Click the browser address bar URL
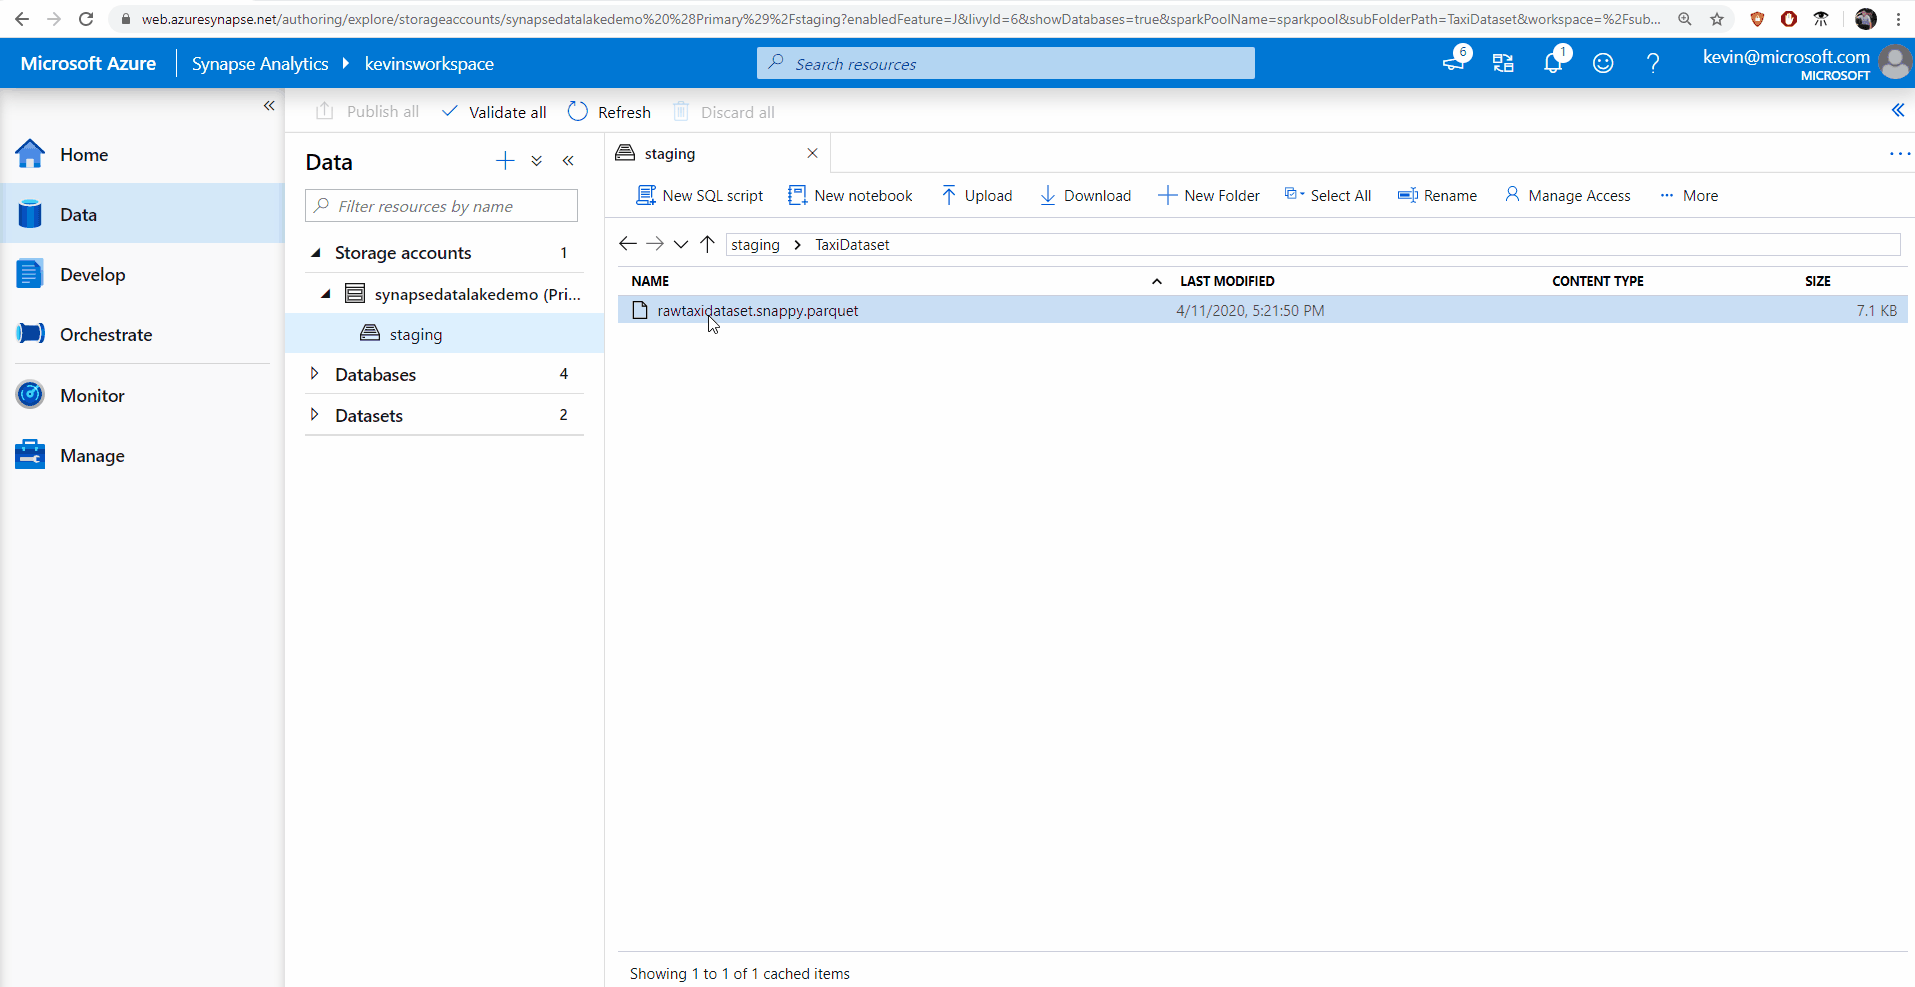The image size is (1915, 987). click(900, 19)
